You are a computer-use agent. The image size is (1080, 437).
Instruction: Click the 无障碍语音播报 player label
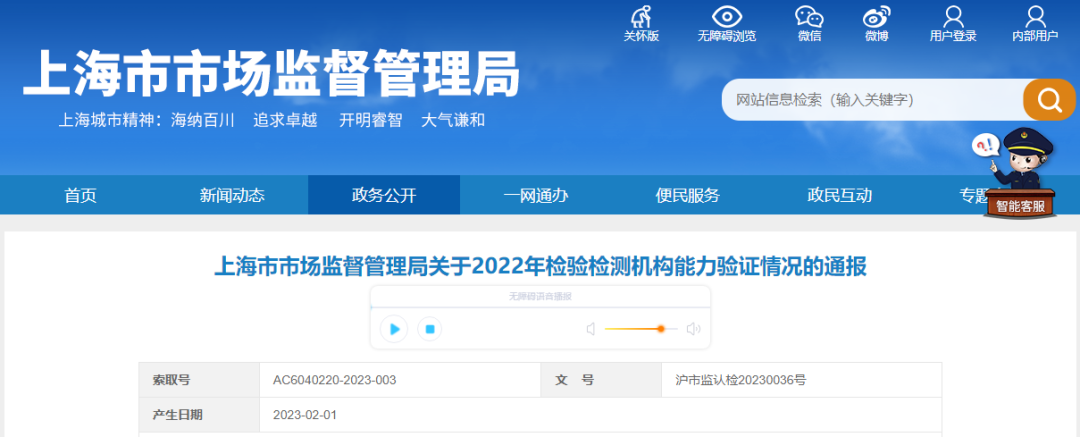coord(540,296)
